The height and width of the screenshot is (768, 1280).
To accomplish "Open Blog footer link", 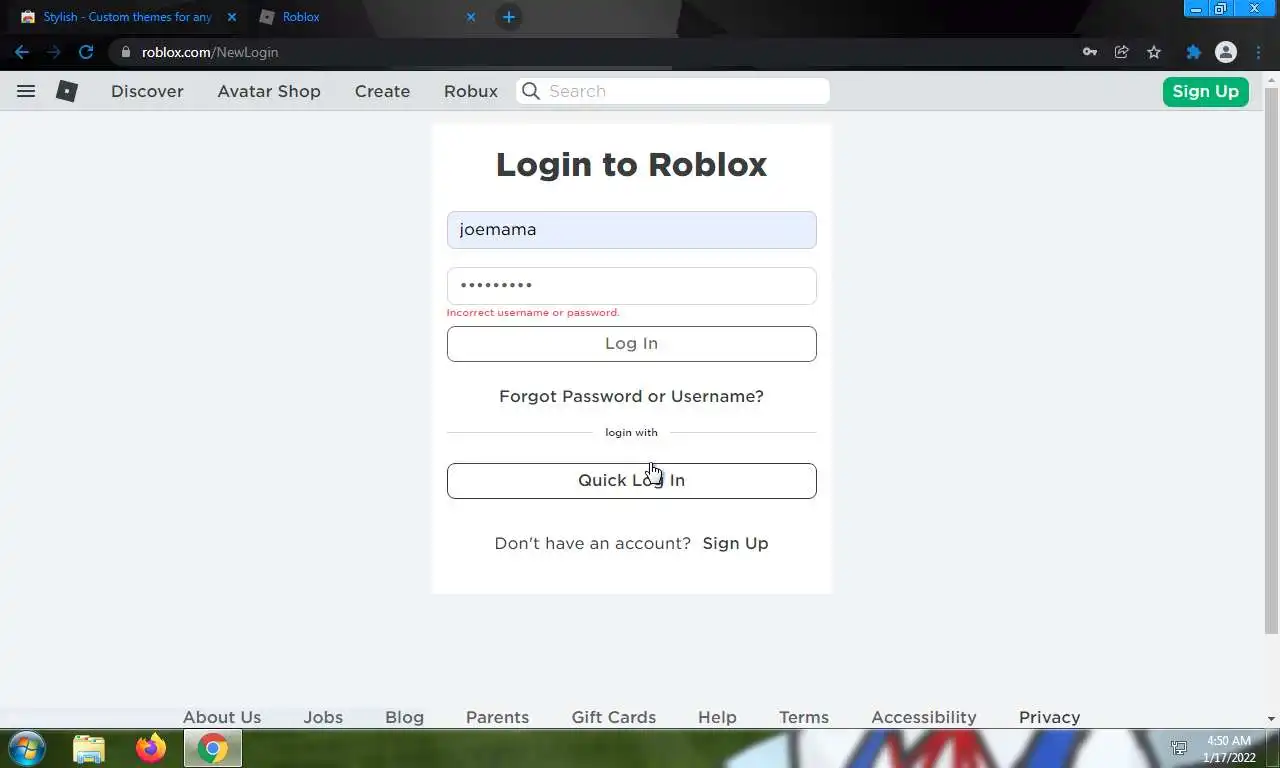I will 404,717.
